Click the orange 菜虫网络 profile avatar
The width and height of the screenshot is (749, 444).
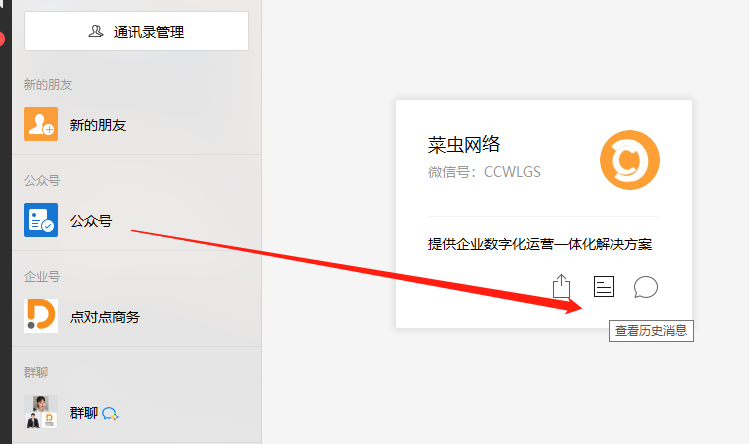[630, 160]
